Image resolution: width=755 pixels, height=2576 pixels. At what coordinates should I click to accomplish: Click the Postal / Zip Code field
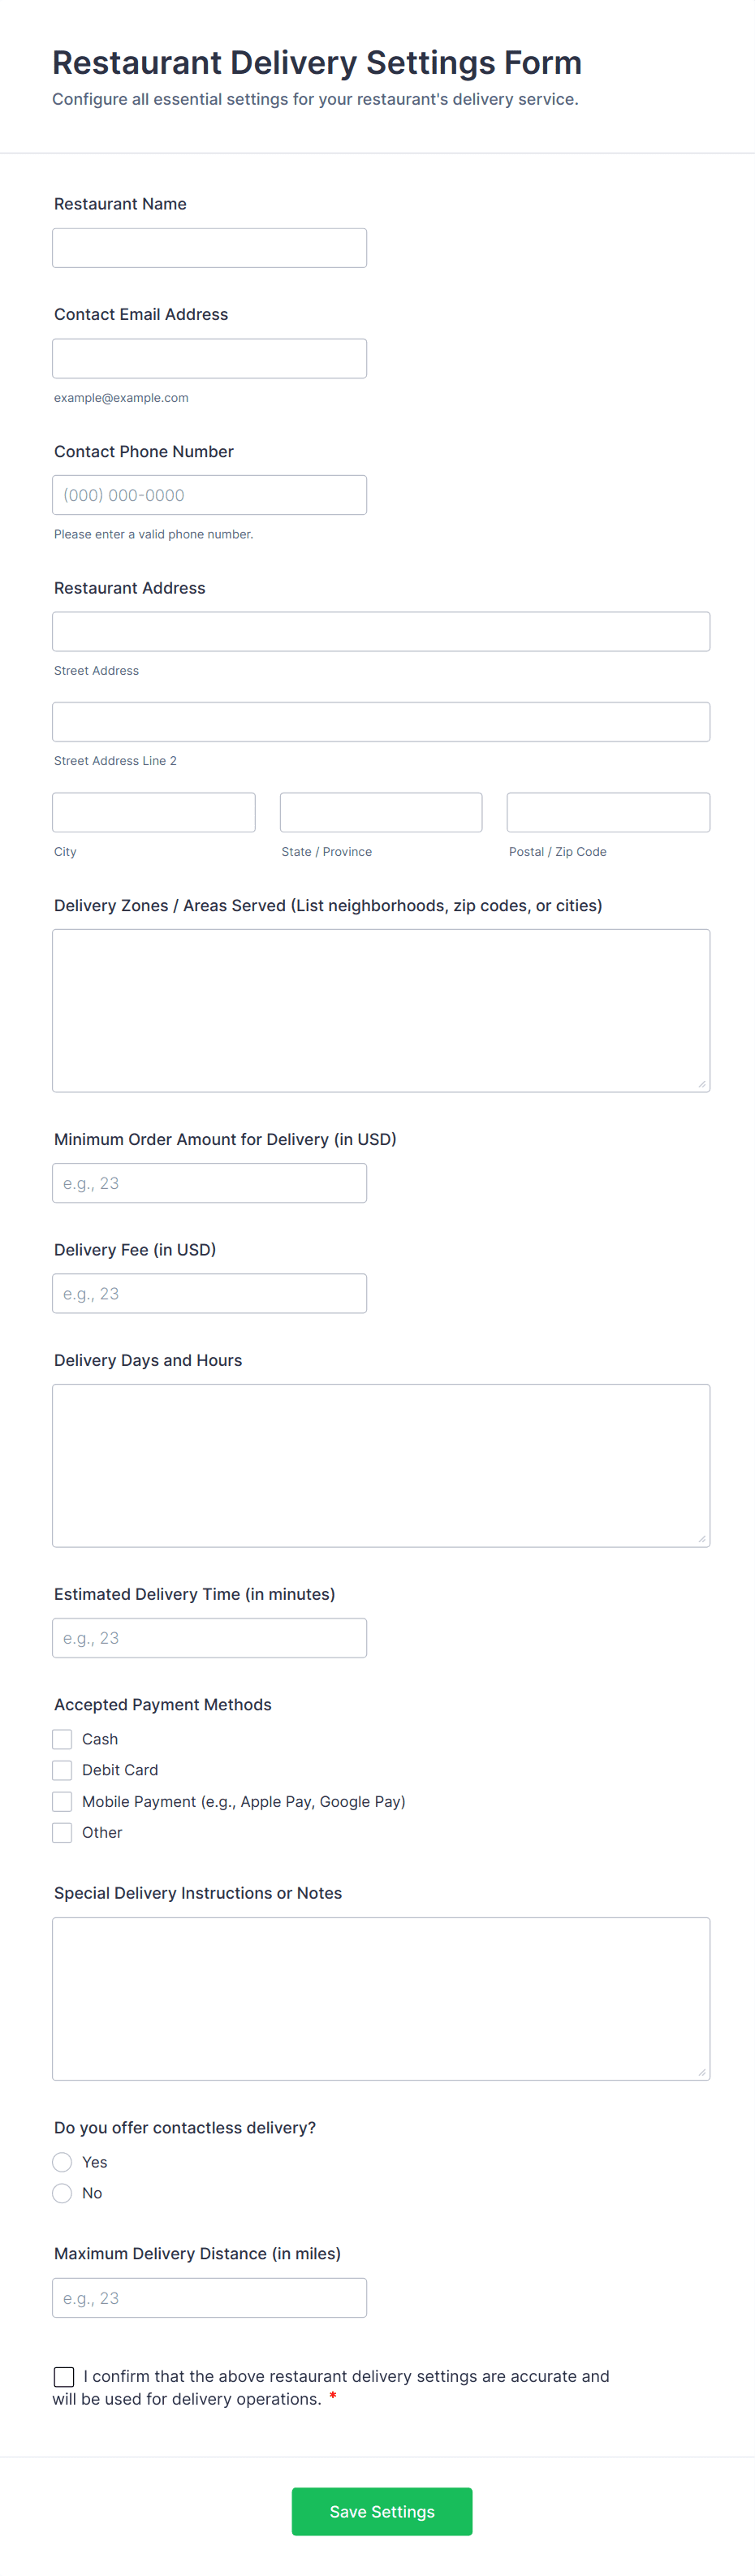pyautogui.click(x=607, y=812)
